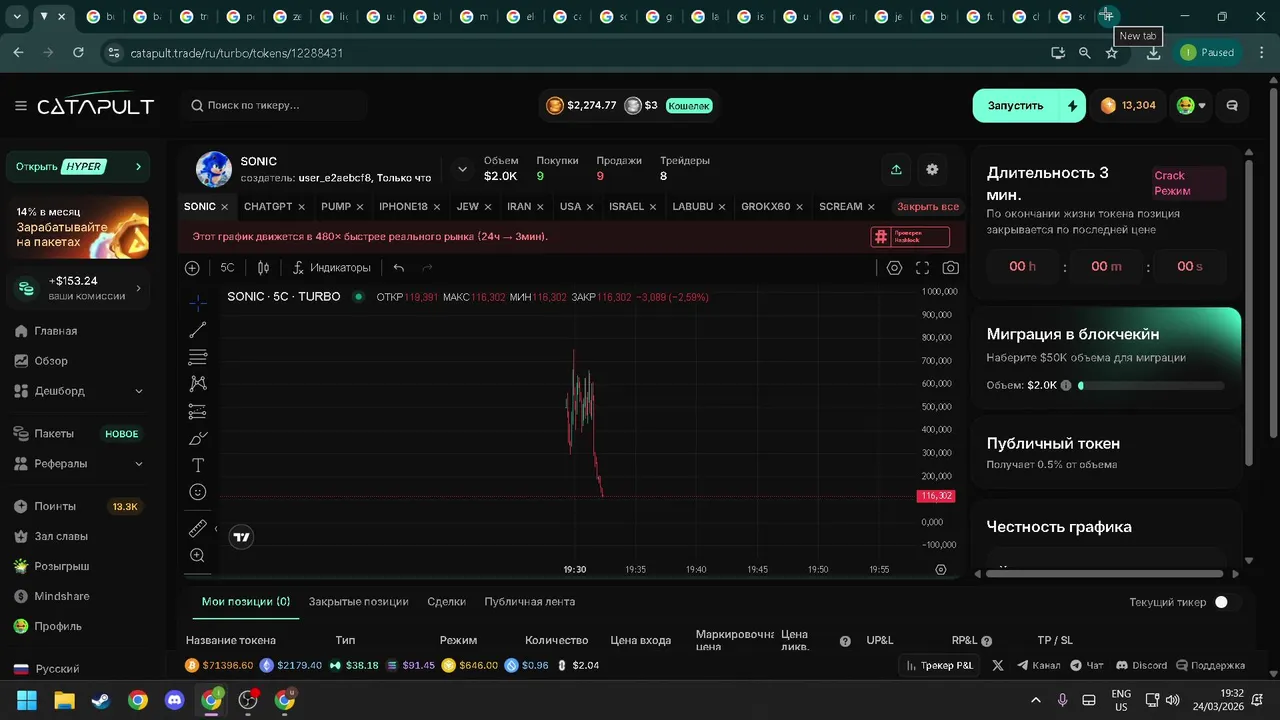Open File Explorer from the taskbar
This screenshot has width=1280, height=720.
tap(64, 700)
